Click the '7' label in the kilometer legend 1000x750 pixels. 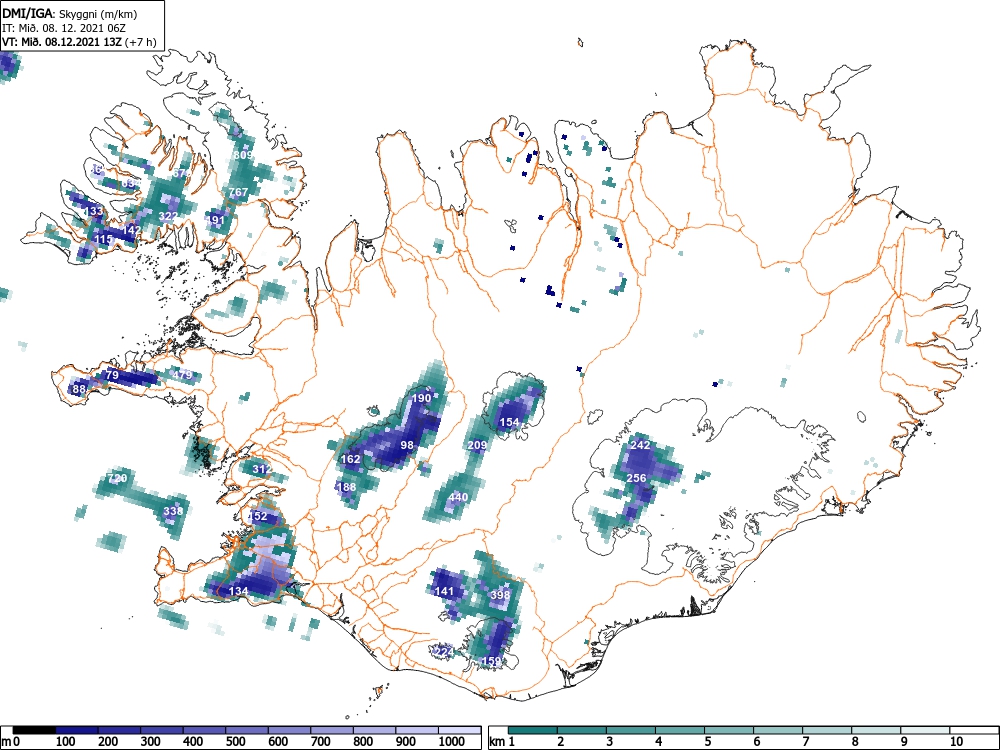(x=805, y=741)
